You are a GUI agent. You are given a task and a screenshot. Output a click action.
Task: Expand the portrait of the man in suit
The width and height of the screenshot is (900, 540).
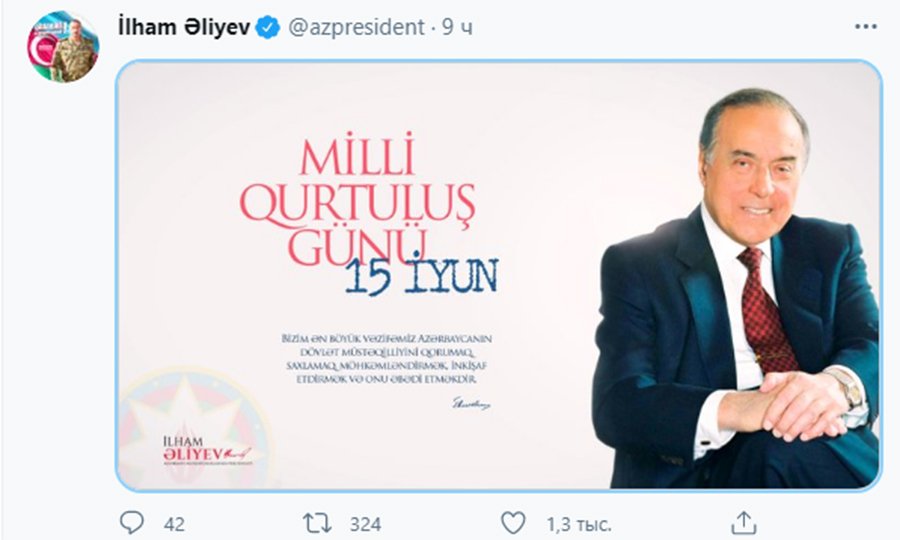(737, 289)
